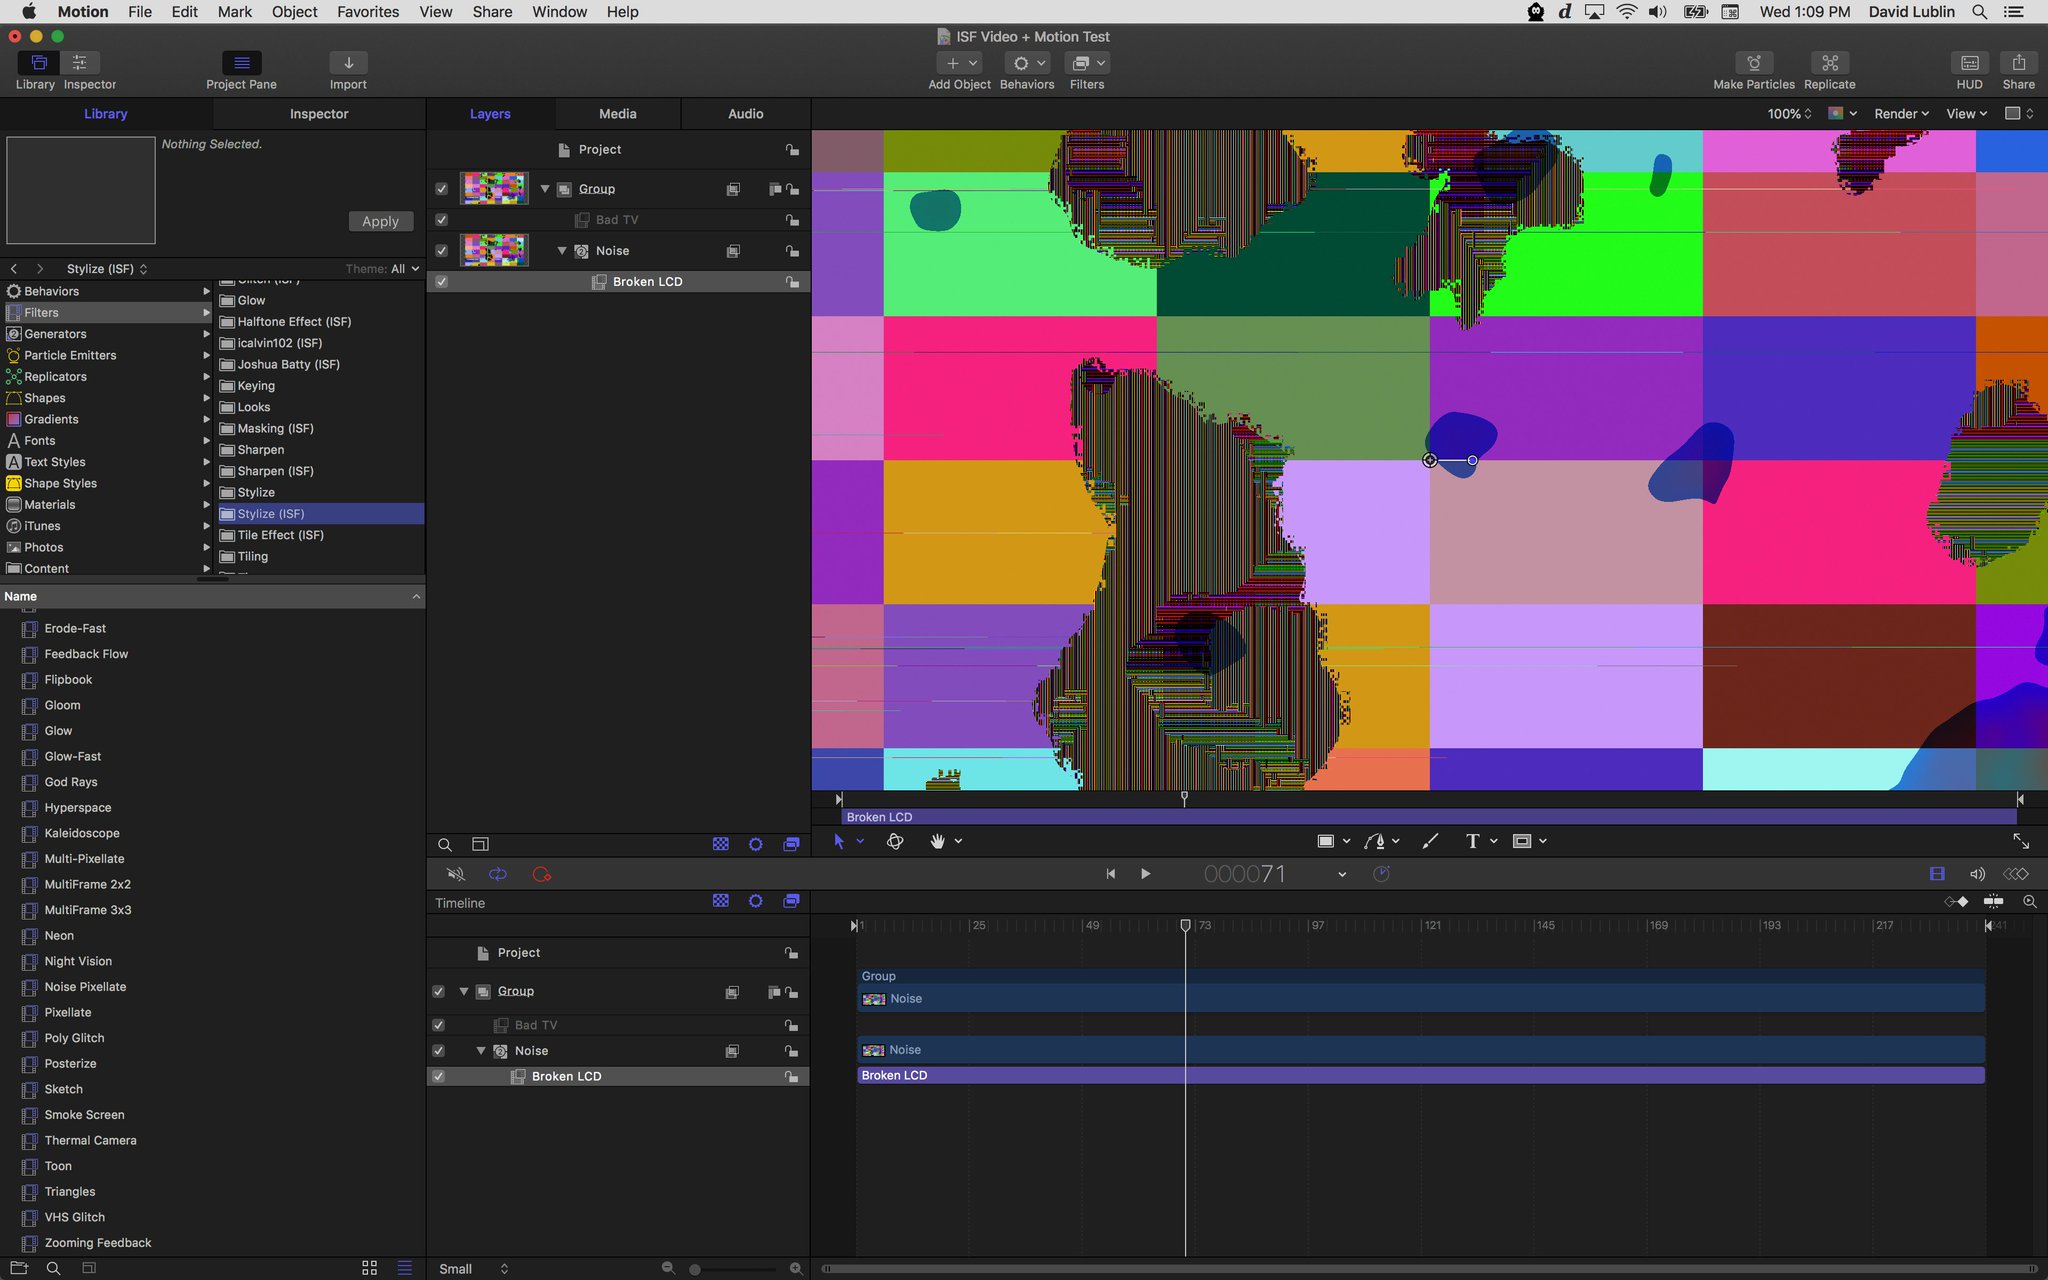Click the playback play button
The width and height of the screenshot is (2048, 1280).
click(x=1146, y=873)
